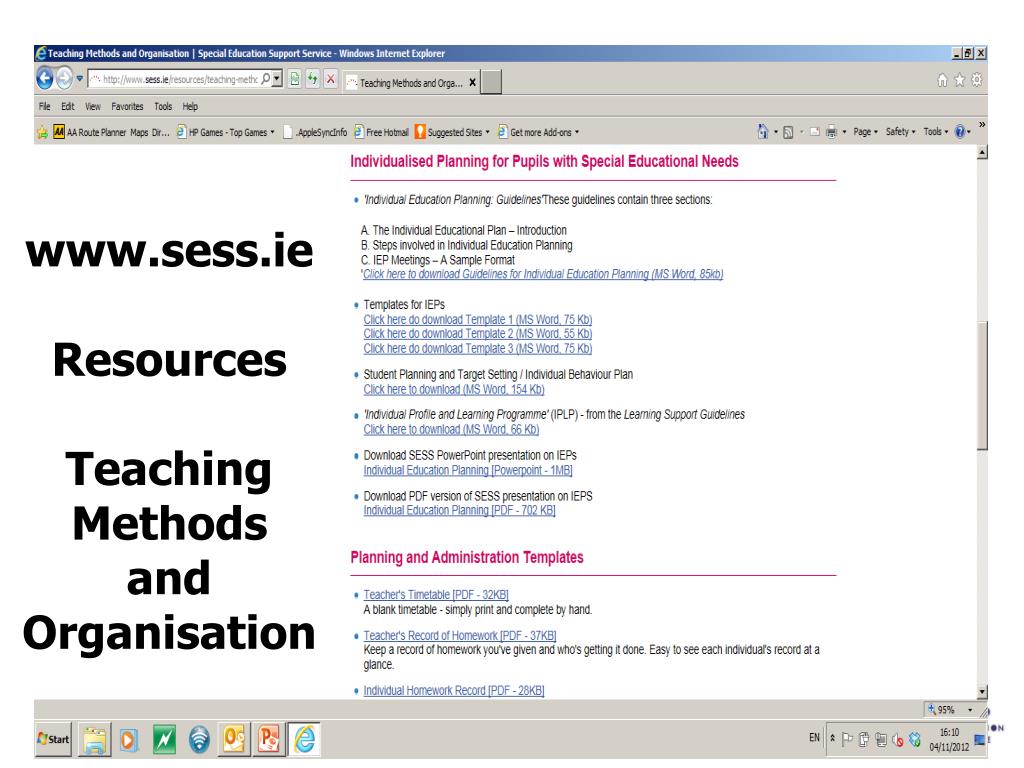Open the gear Tools icon
Screen dimensions: 1024x768
coord(977,80)
